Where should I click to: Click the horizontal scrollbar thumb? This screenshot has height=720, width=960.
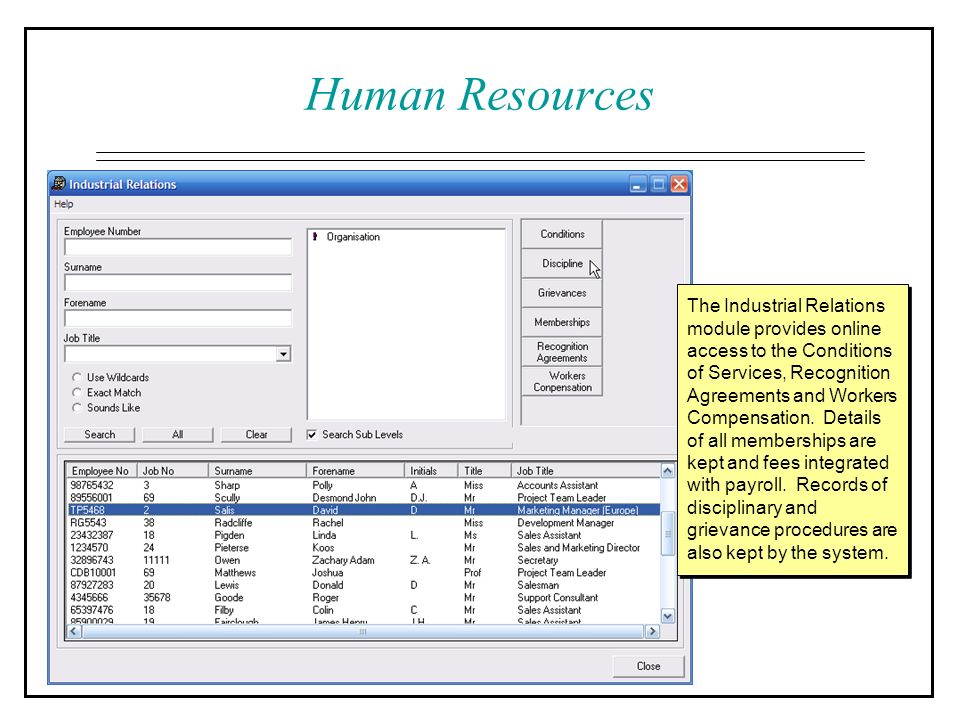[x=363, y=631]
